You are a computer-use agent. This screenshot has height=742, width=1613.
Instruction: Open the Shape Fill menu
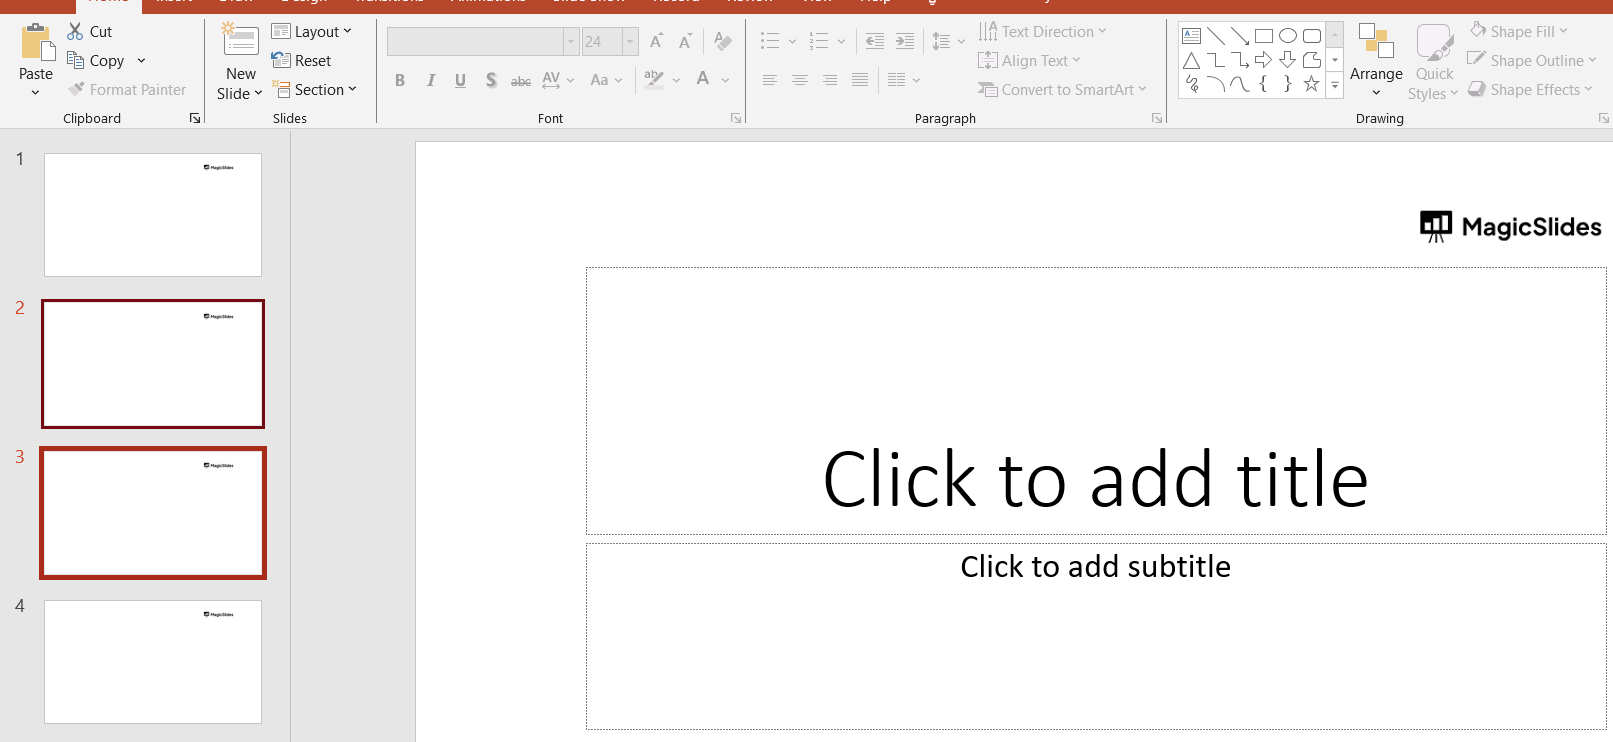(x=1520, y=32)
